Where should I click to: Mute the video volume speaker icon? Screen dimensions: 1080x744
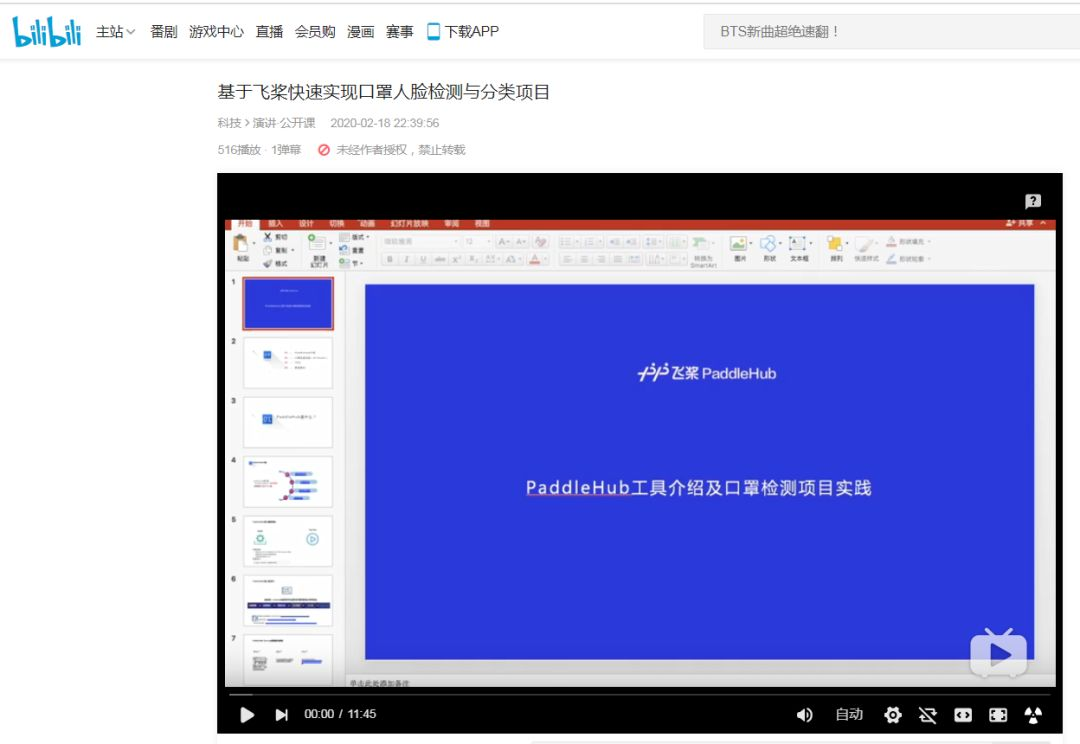coord(804,714)
